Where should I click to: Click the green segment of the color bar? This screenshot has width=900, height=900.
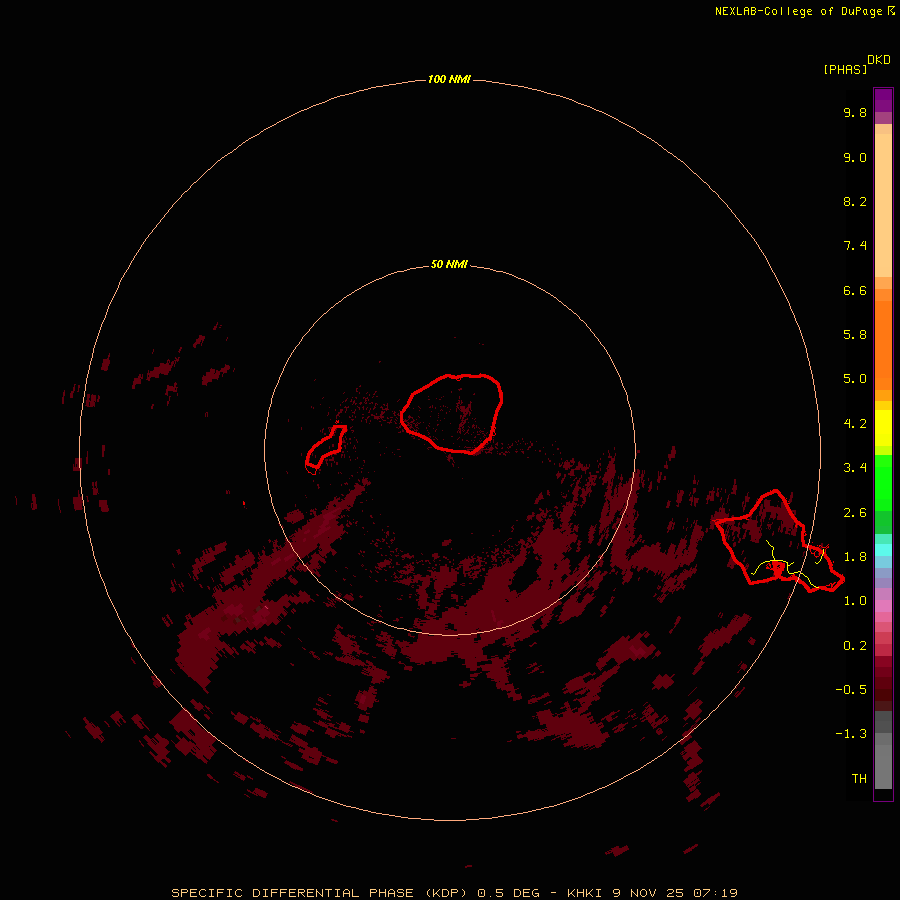pyautogui.click(x=883, y=482)
